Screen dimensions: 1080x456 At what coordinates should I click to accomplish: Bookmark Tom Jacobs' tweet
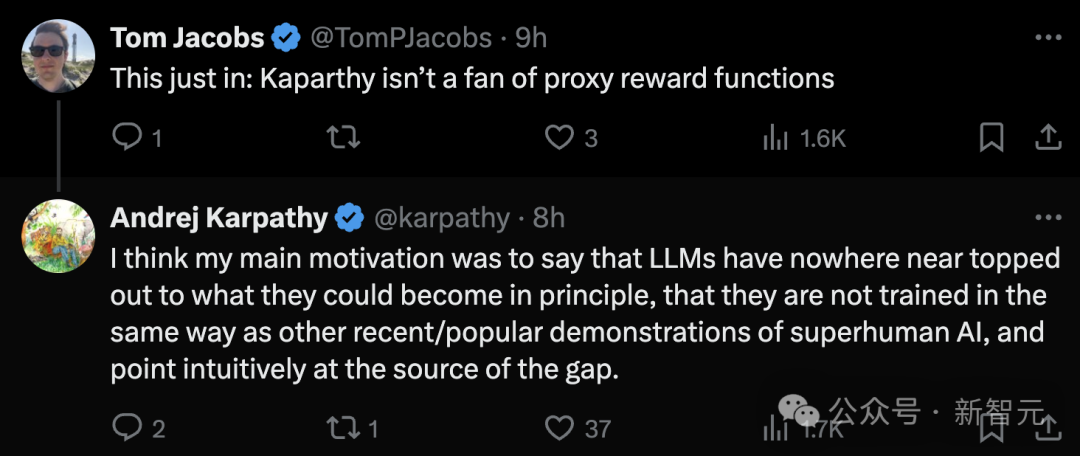(x=991, y=138)
